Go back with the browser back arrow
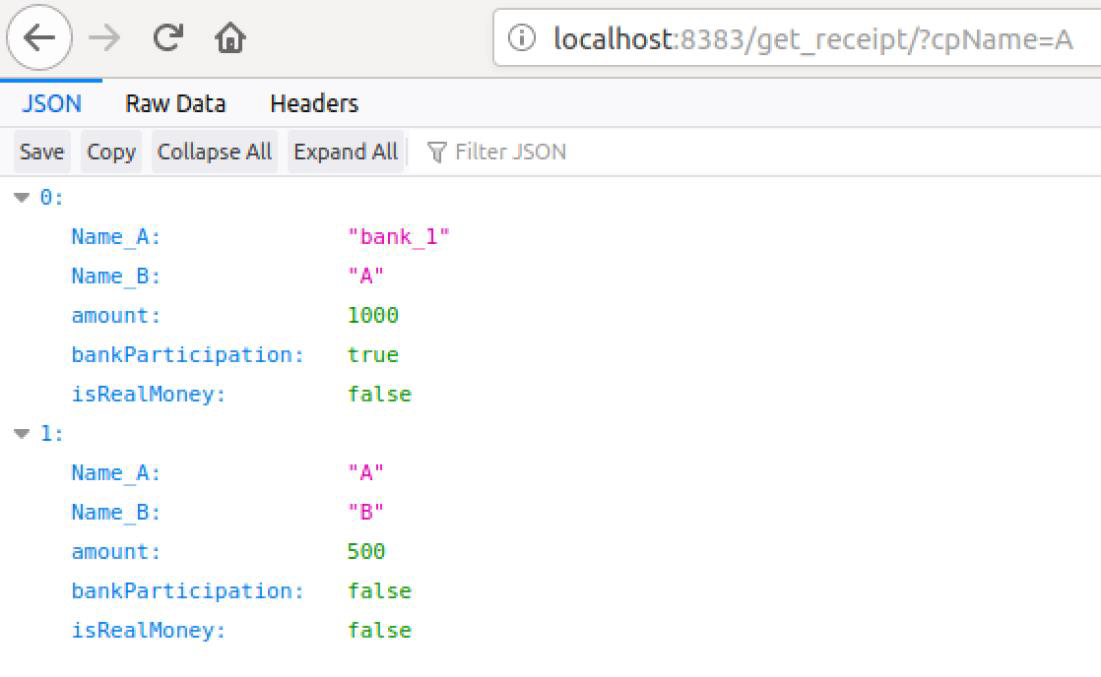This screenshot has width=1101, height=677. tap(39, 38)
